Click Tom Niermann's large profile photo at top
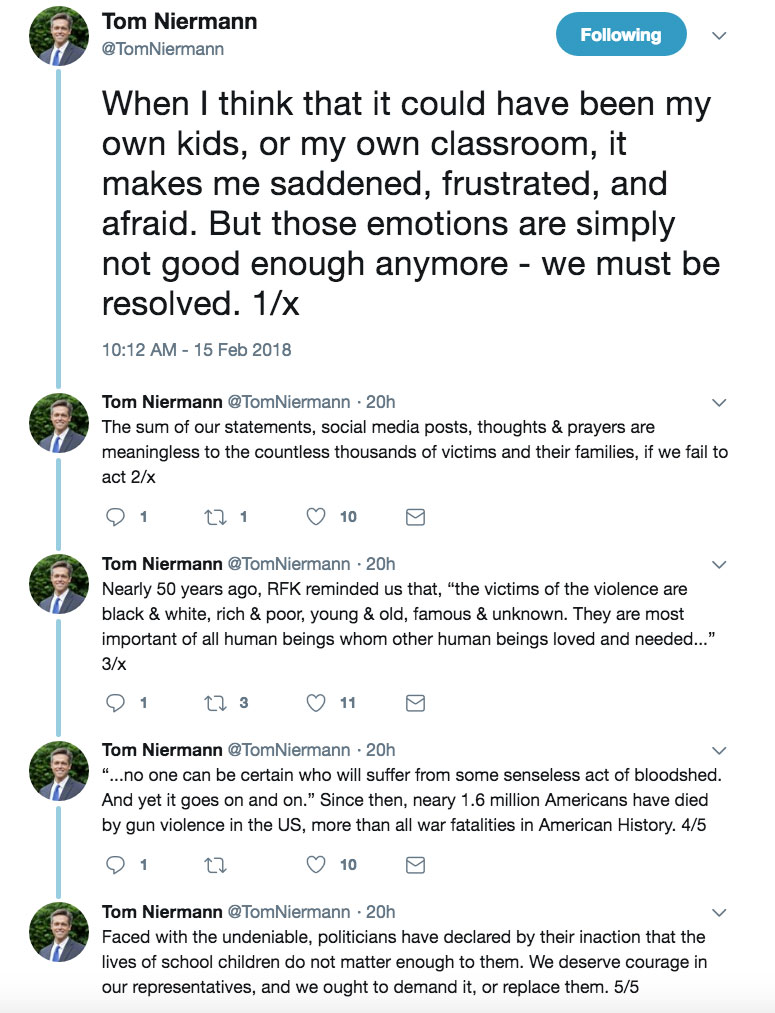 coord(59,36)
